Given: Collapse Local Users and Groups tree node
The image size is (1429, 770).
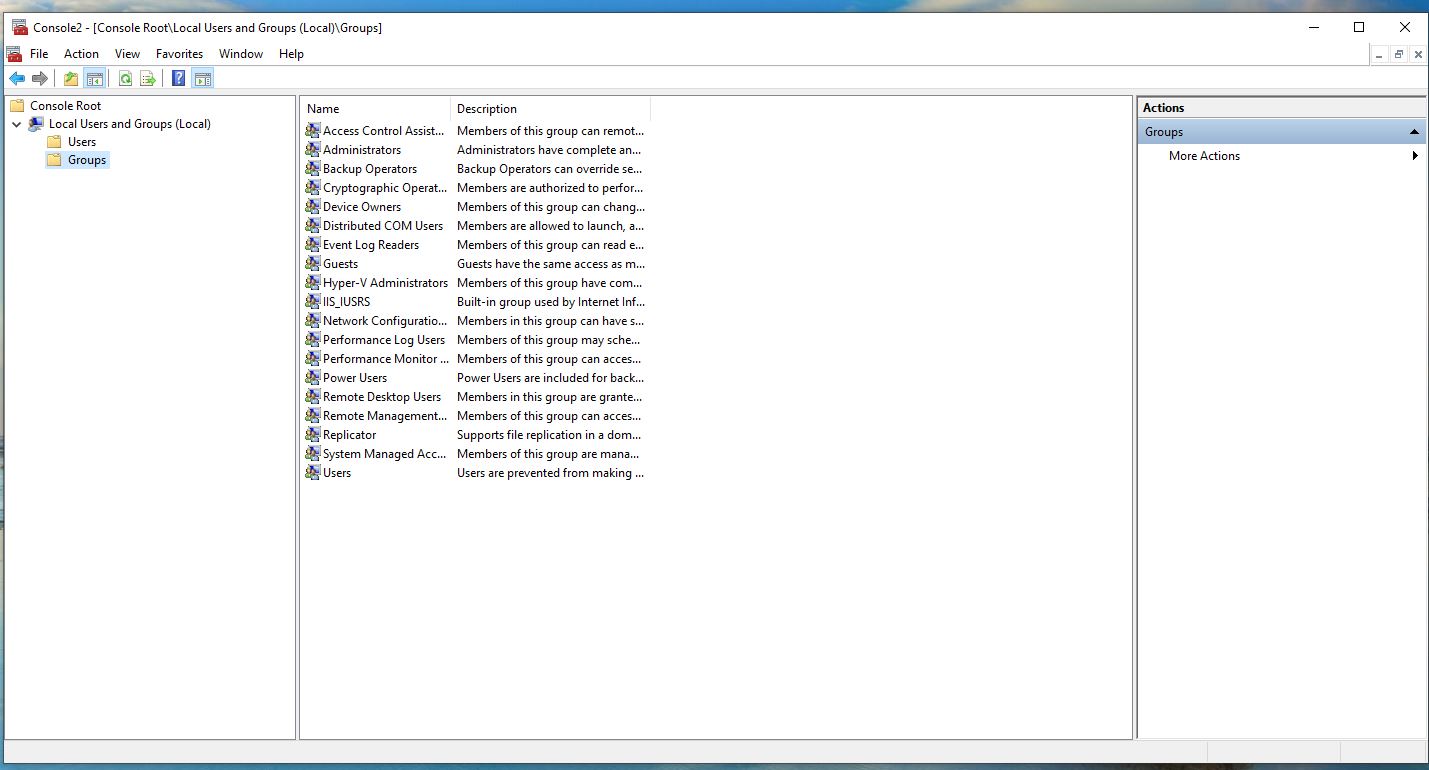Looking at the screenshot, I should (16, 124).
